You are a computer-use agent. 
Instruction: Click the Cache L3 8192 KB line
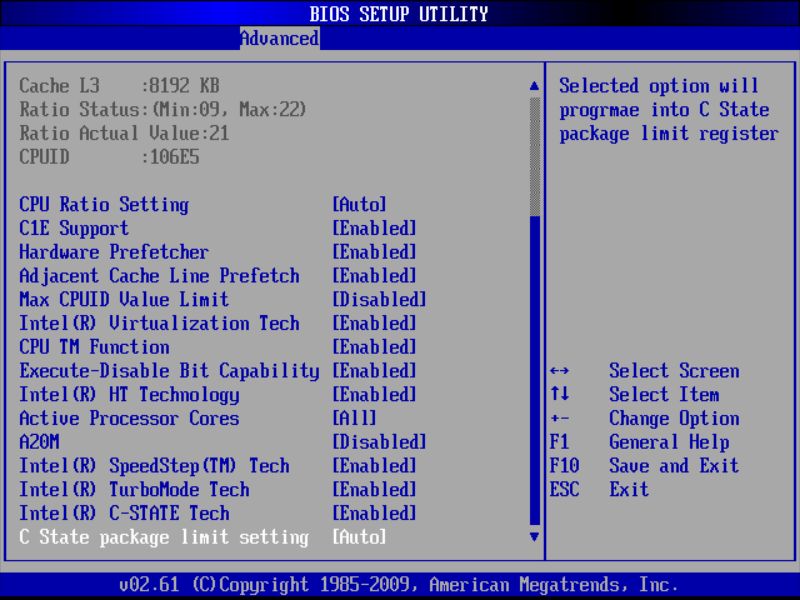(119, 86)
